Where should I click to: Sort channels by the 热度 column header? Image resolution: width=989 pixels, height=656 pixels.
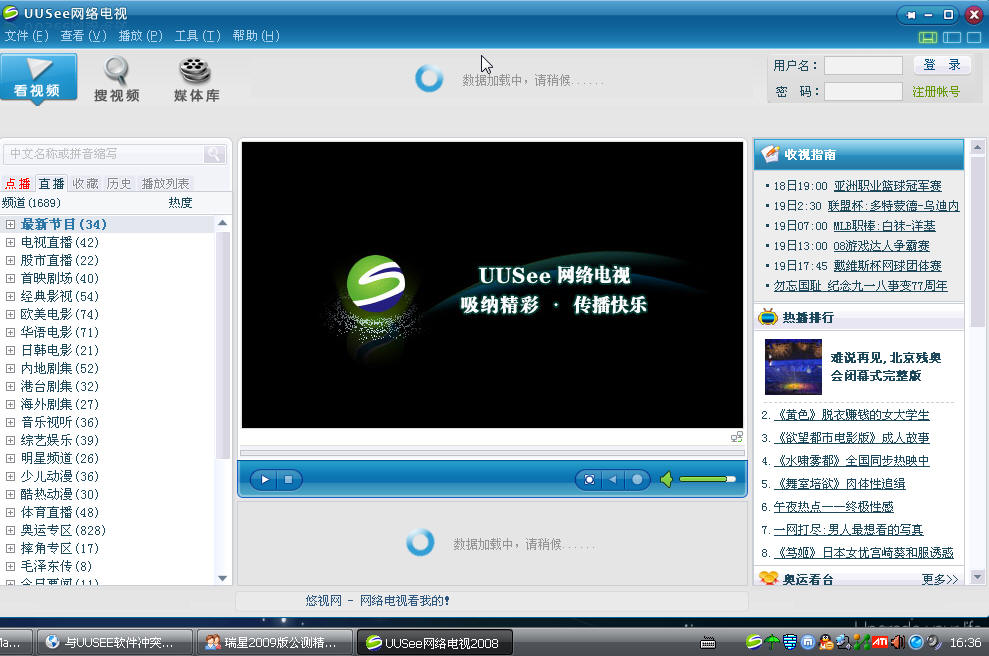point(180,203)
